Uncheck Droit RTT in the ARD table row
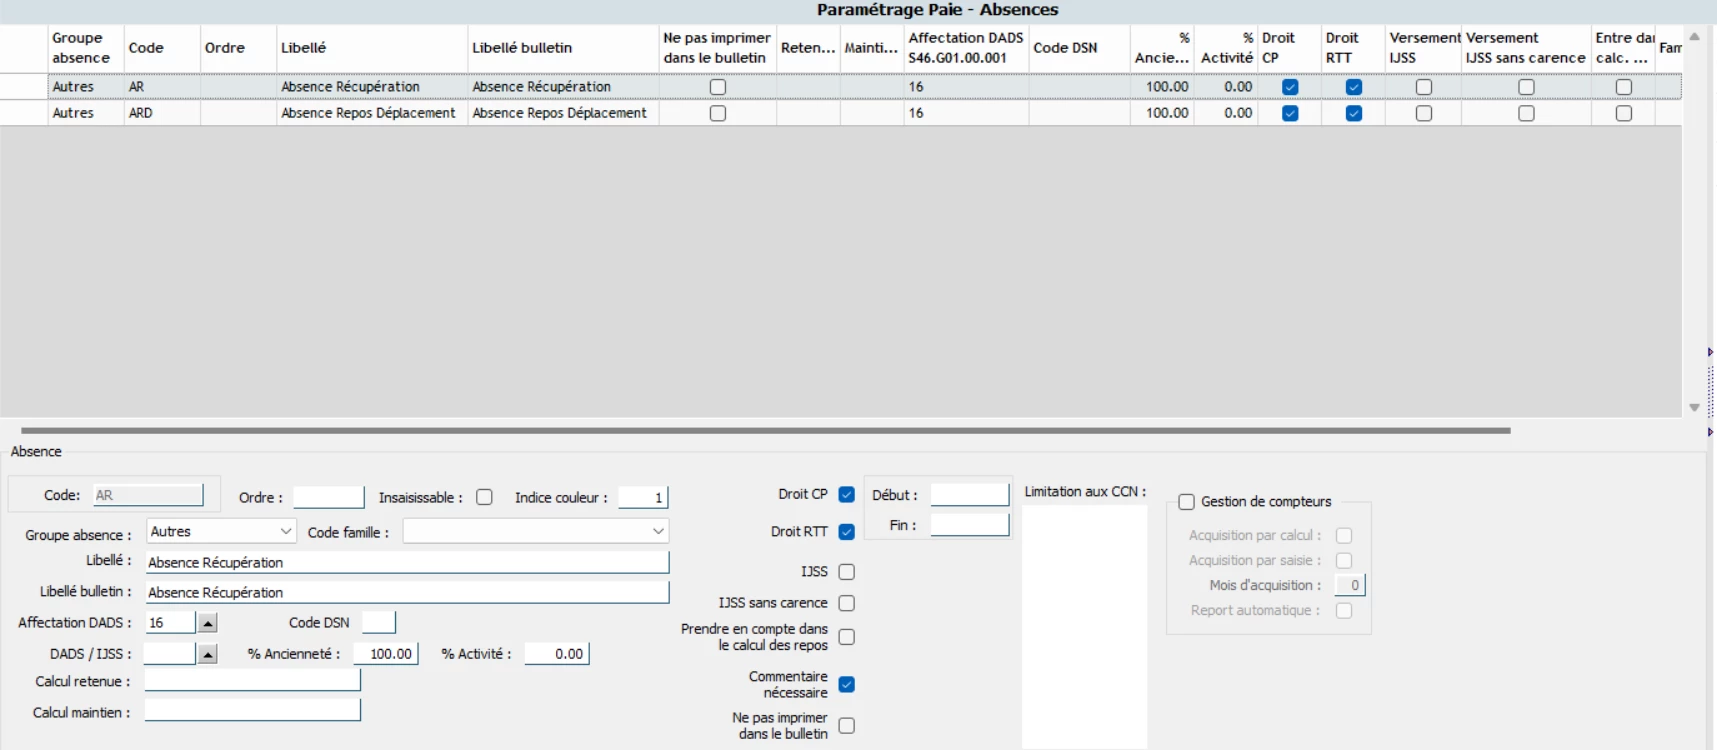Screen dimensions: 1717x750 (x=1354, y=113)
